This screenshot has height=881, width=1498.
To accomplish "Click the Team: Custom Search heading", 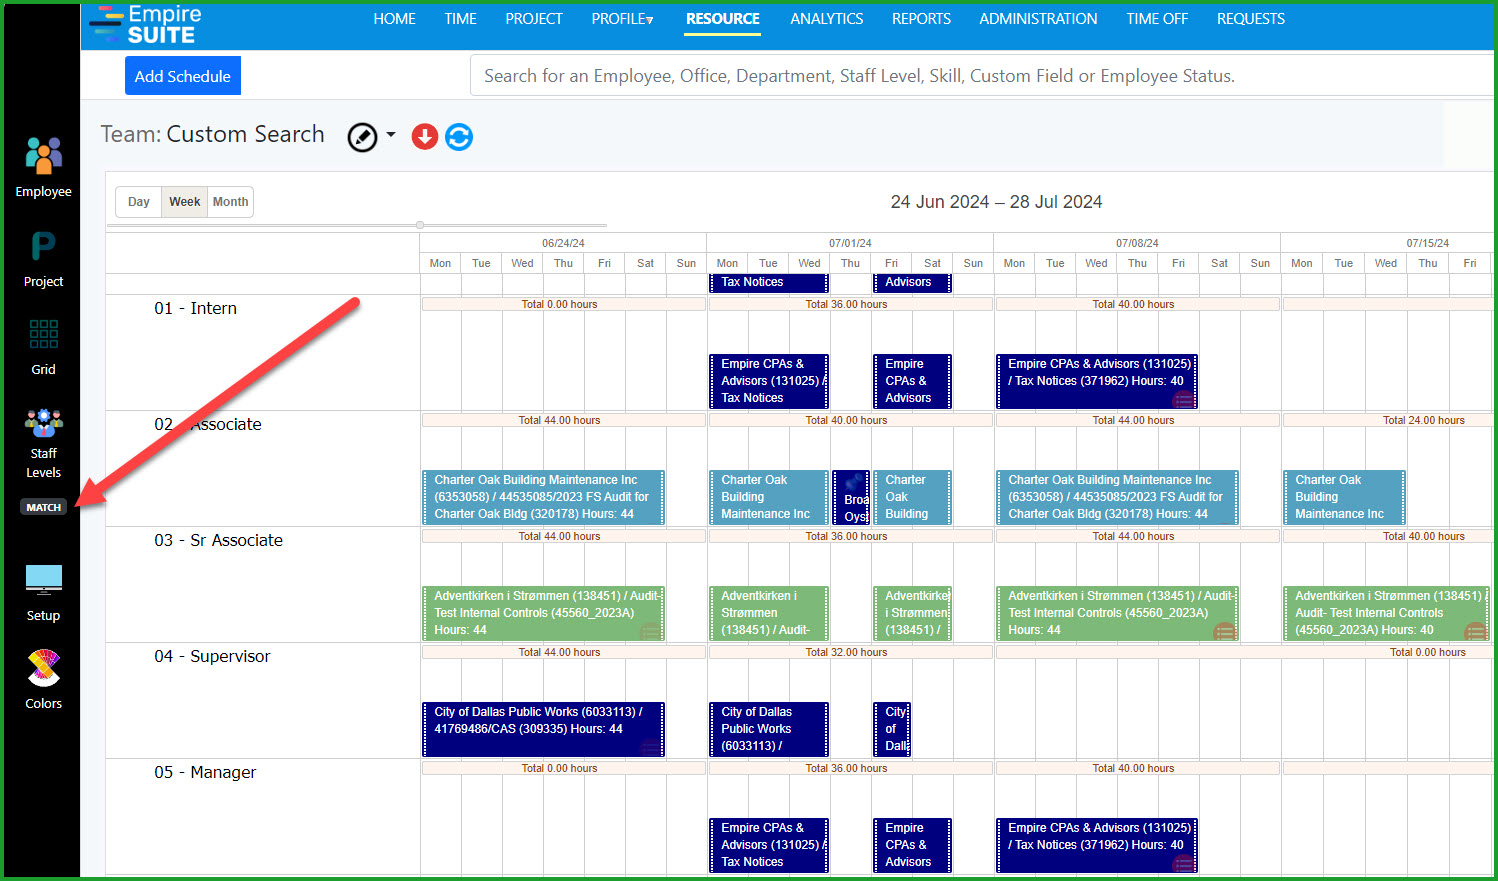I will (x=213, y=134).
